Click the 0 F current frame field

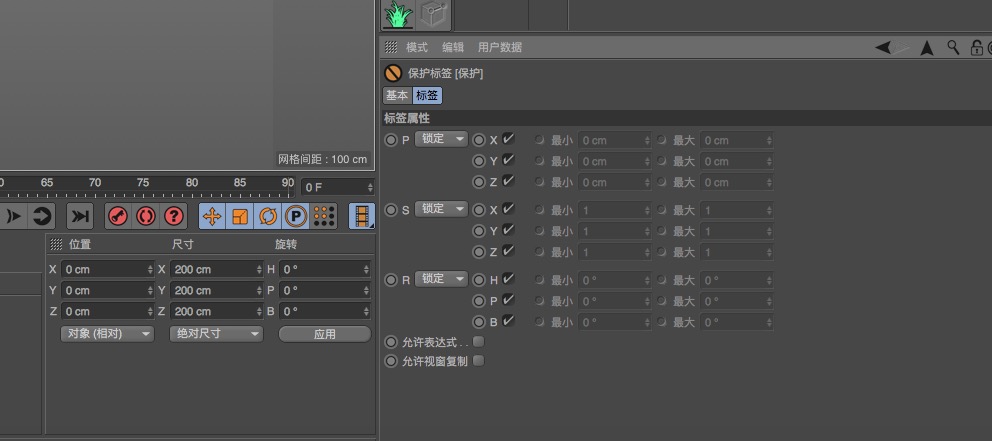(x=338, y=187)
